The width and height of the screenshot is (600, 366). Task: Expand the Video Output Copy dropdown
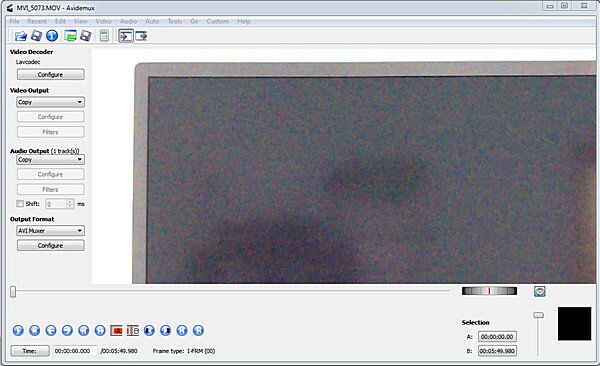(51, 102)
